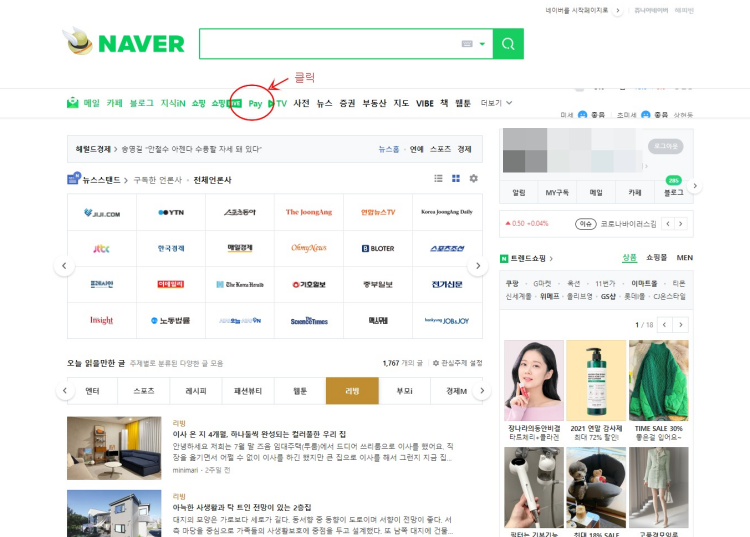Screen dimensions: 750x537
Task: Open 쇼핑LIVE link
Action: click(226, 103)
